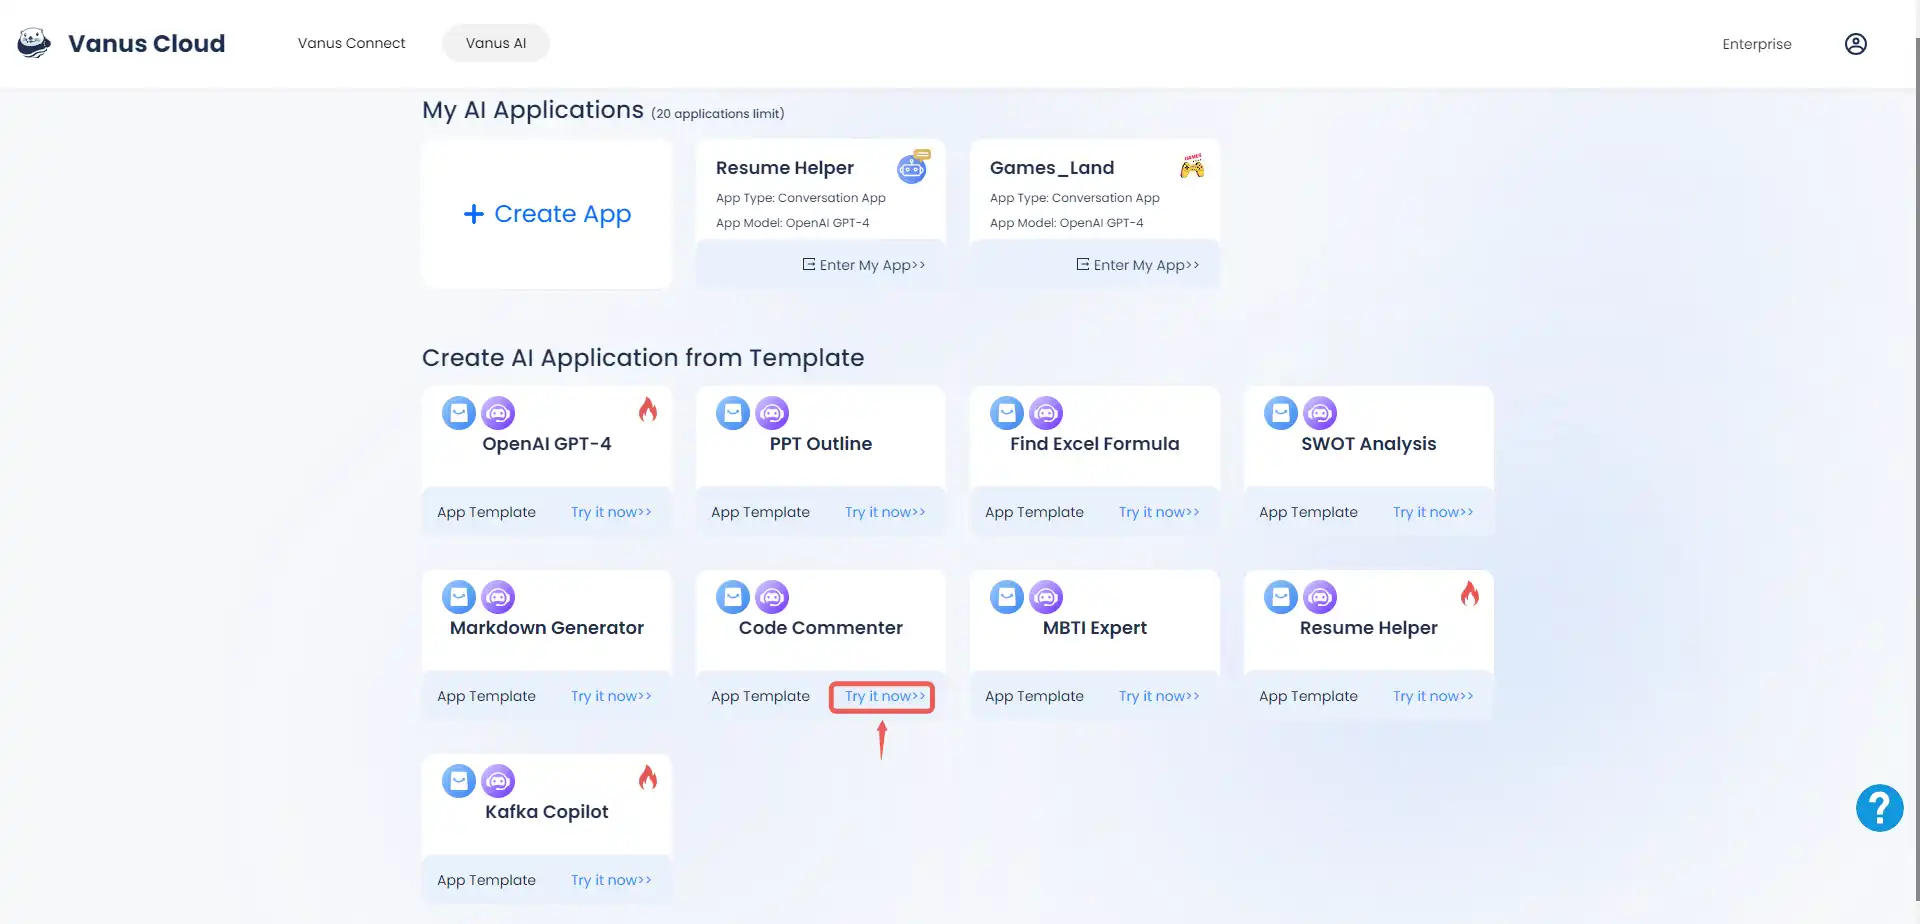
Task: Click the flame icon on Kafka Copilot template
Action: 648,777
